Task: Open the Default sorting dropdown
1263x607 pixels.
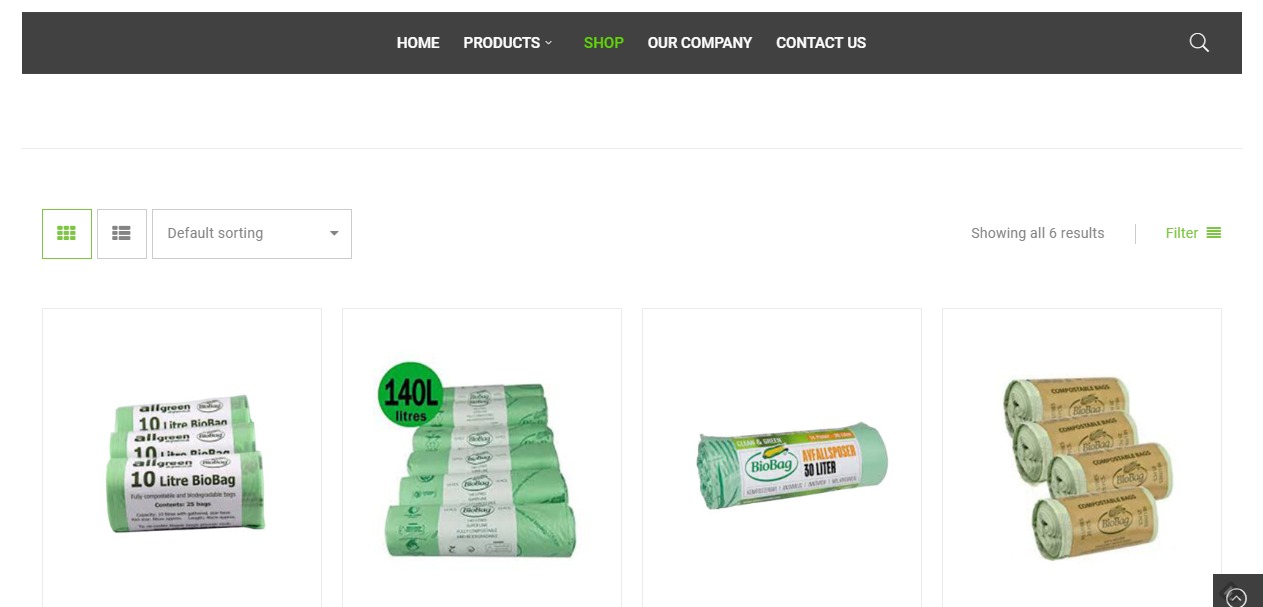Action: pyautogui.click(x=252, y=234)
